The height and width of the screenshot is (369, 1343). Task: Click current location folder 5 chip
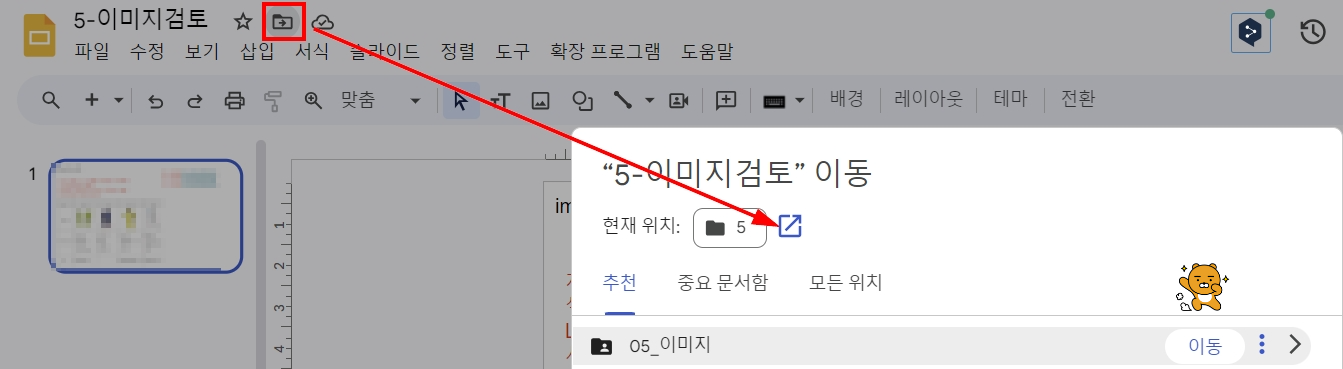click(729, 227)
